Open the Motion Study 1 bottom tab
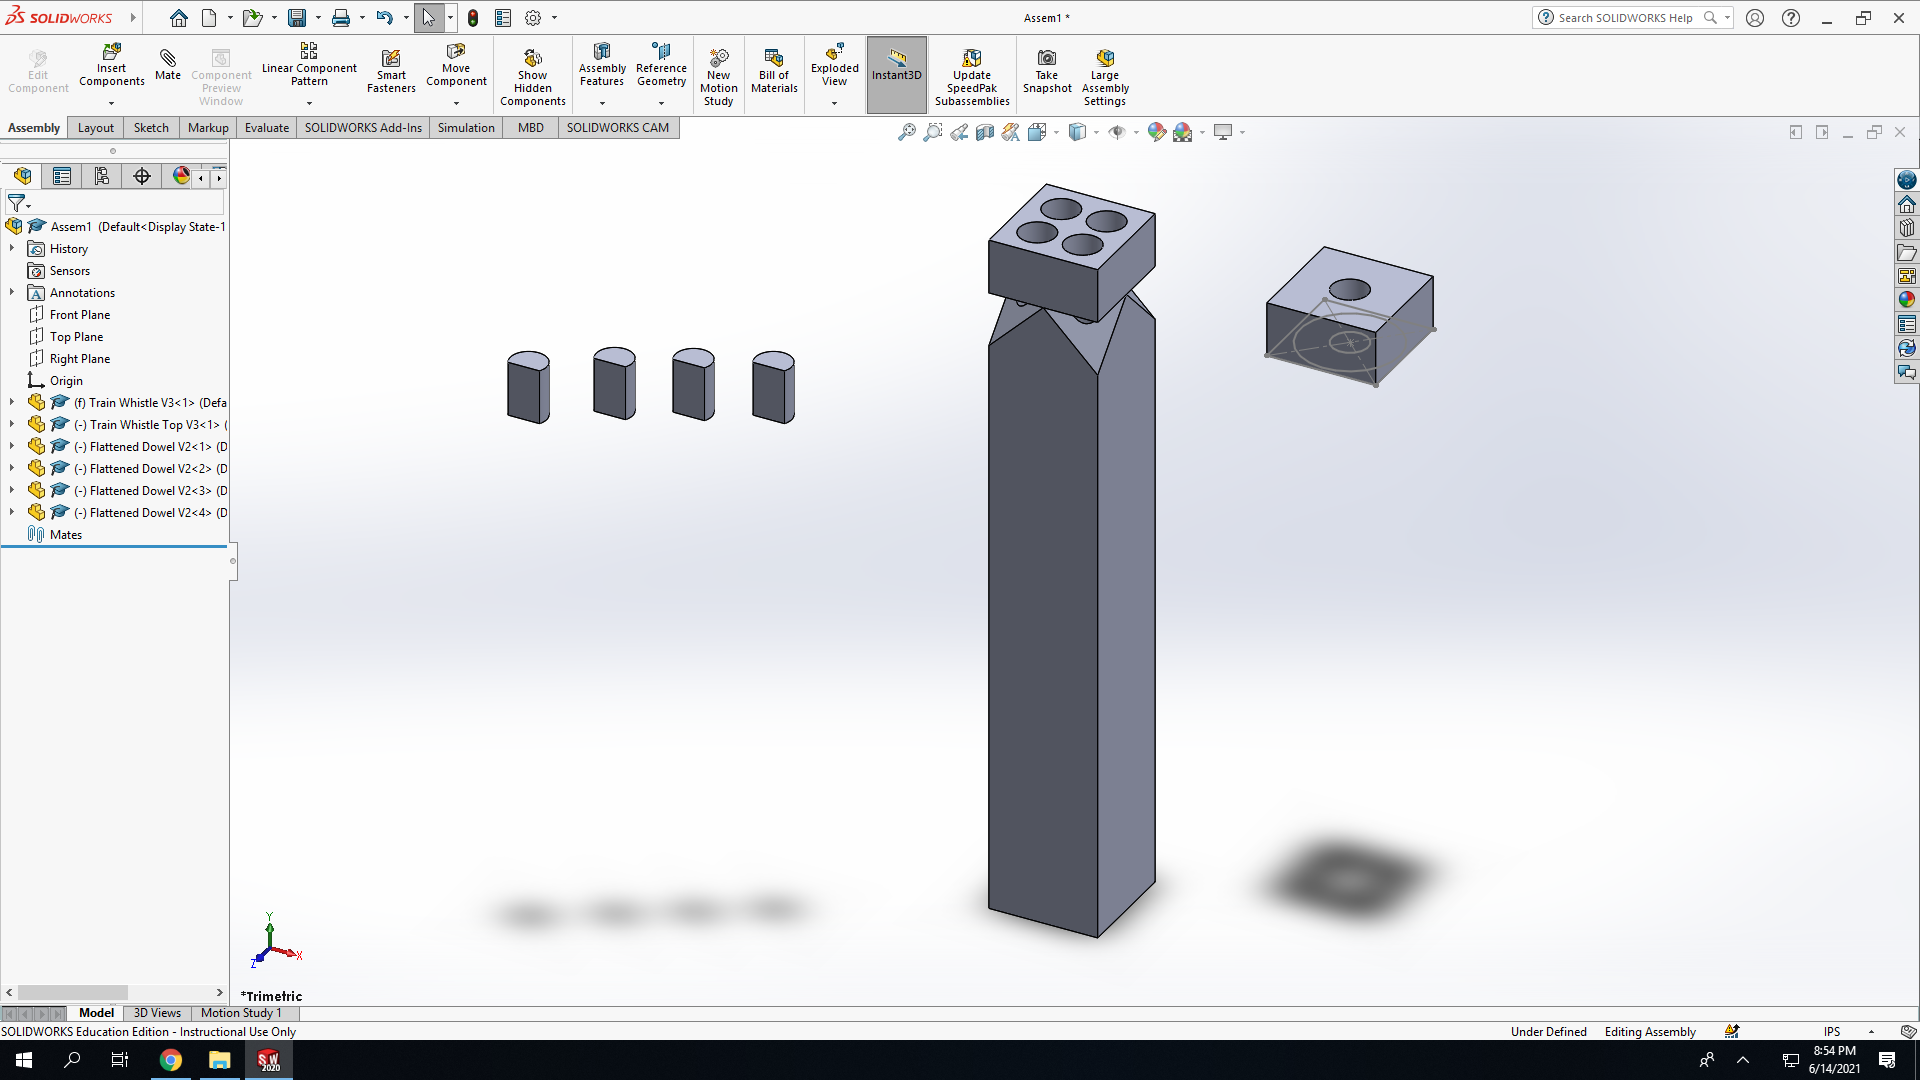1920x1080 pixels. pyautogui.click(x=241, y=1013)
